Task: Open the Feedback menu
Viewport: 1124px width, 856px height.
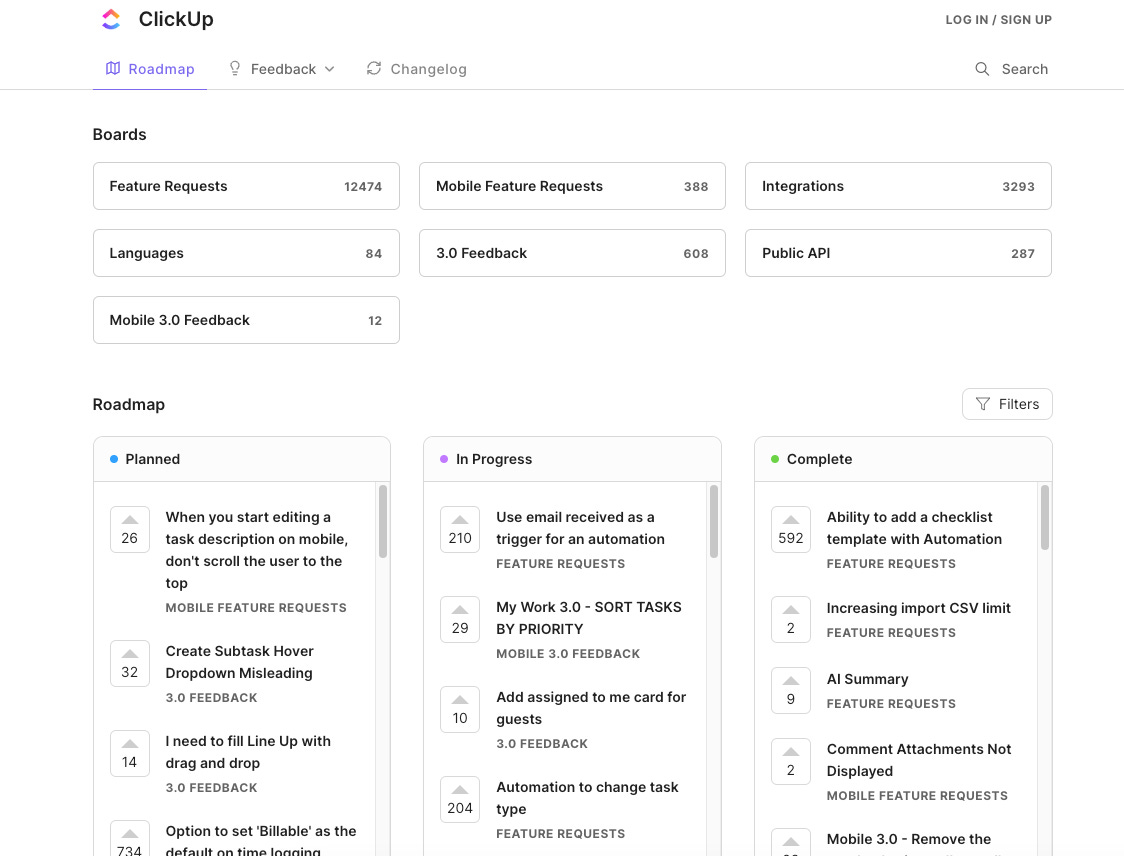Action: [282, 69]
